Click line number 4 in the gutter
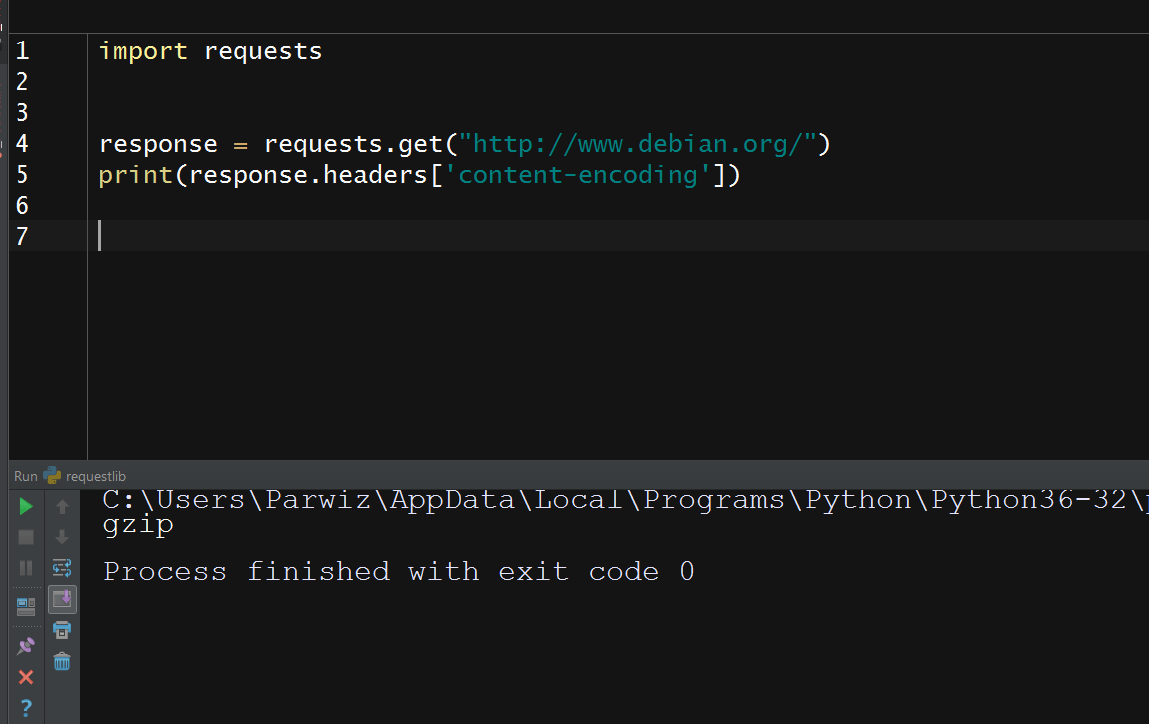 [22, 143]
